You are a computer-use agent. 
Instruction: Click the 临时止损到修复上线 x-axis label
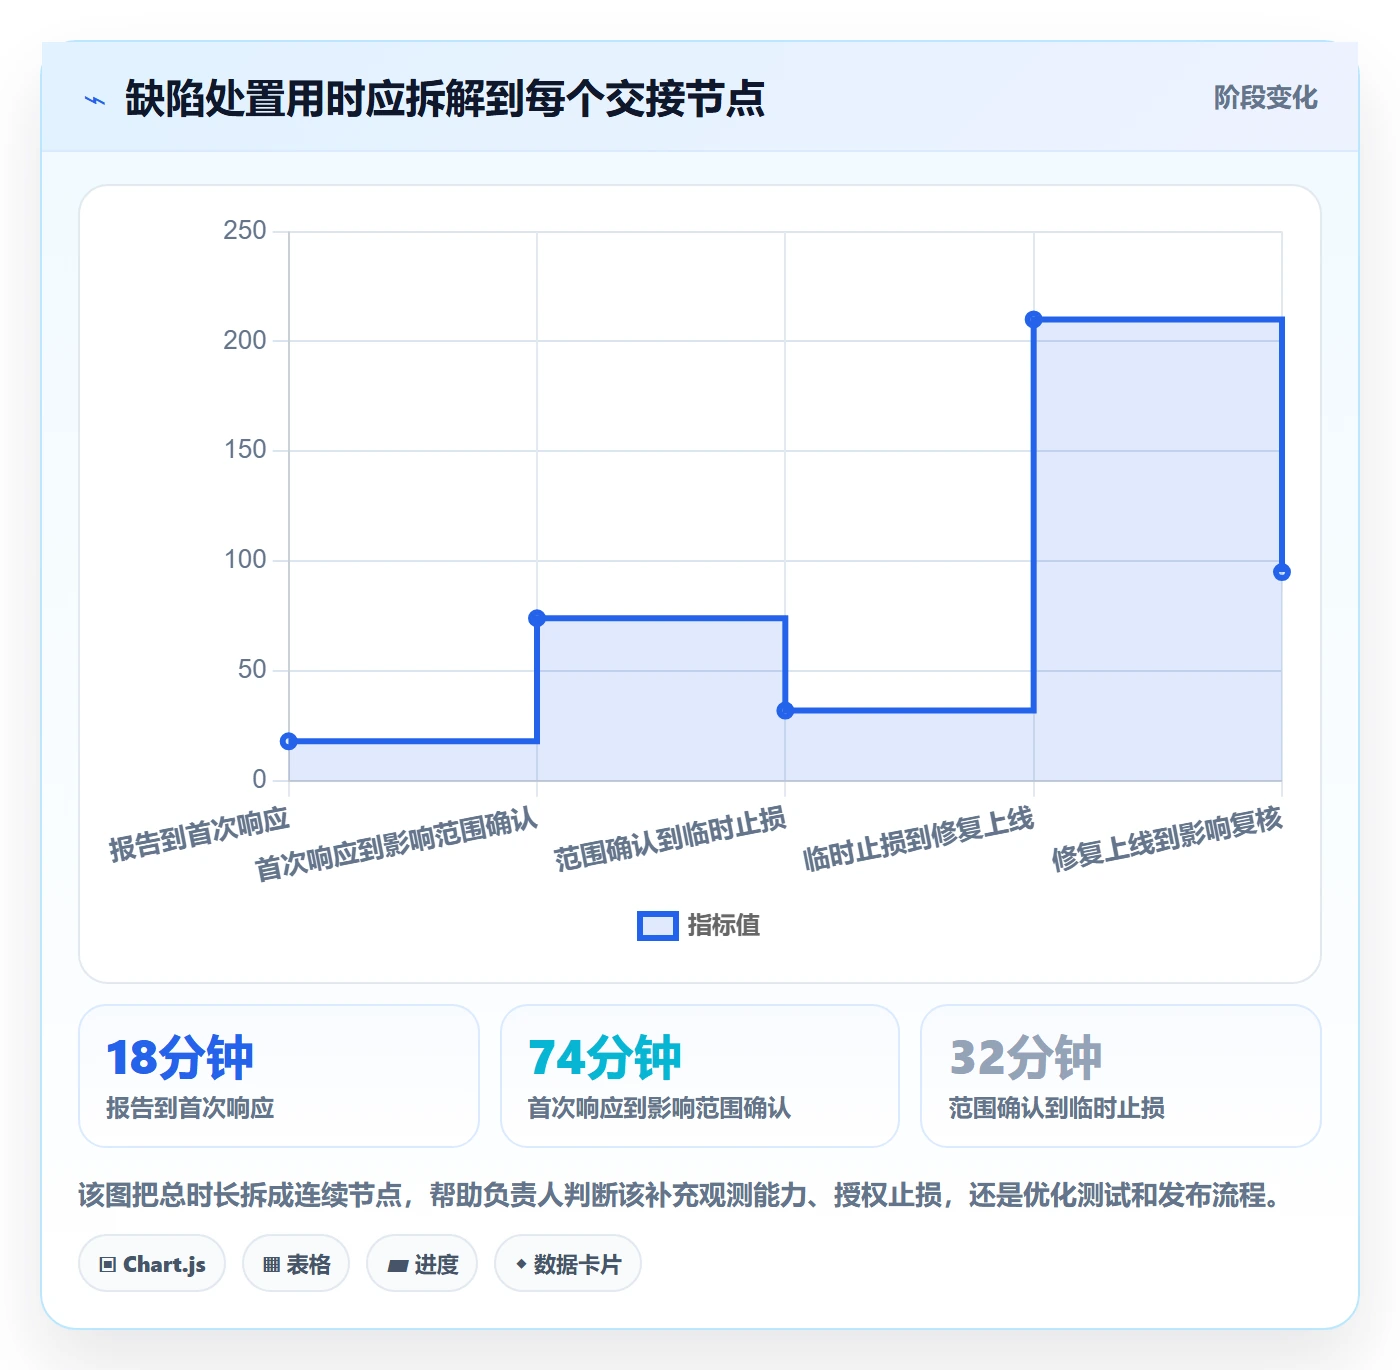pyautogui.click(x=918, y=839)
